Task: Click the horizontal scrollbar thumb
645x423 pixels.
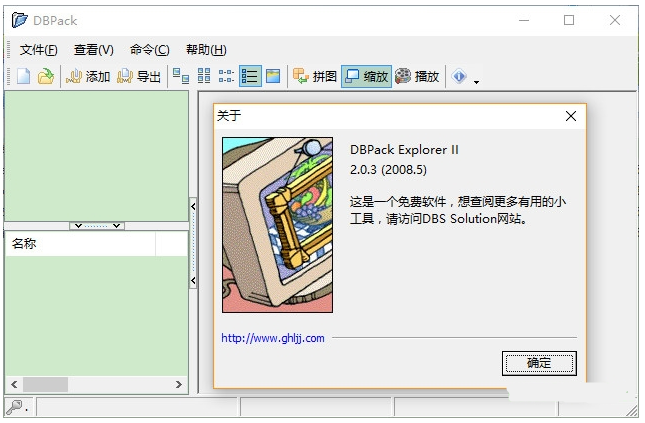Action: (x=45, y=384)
